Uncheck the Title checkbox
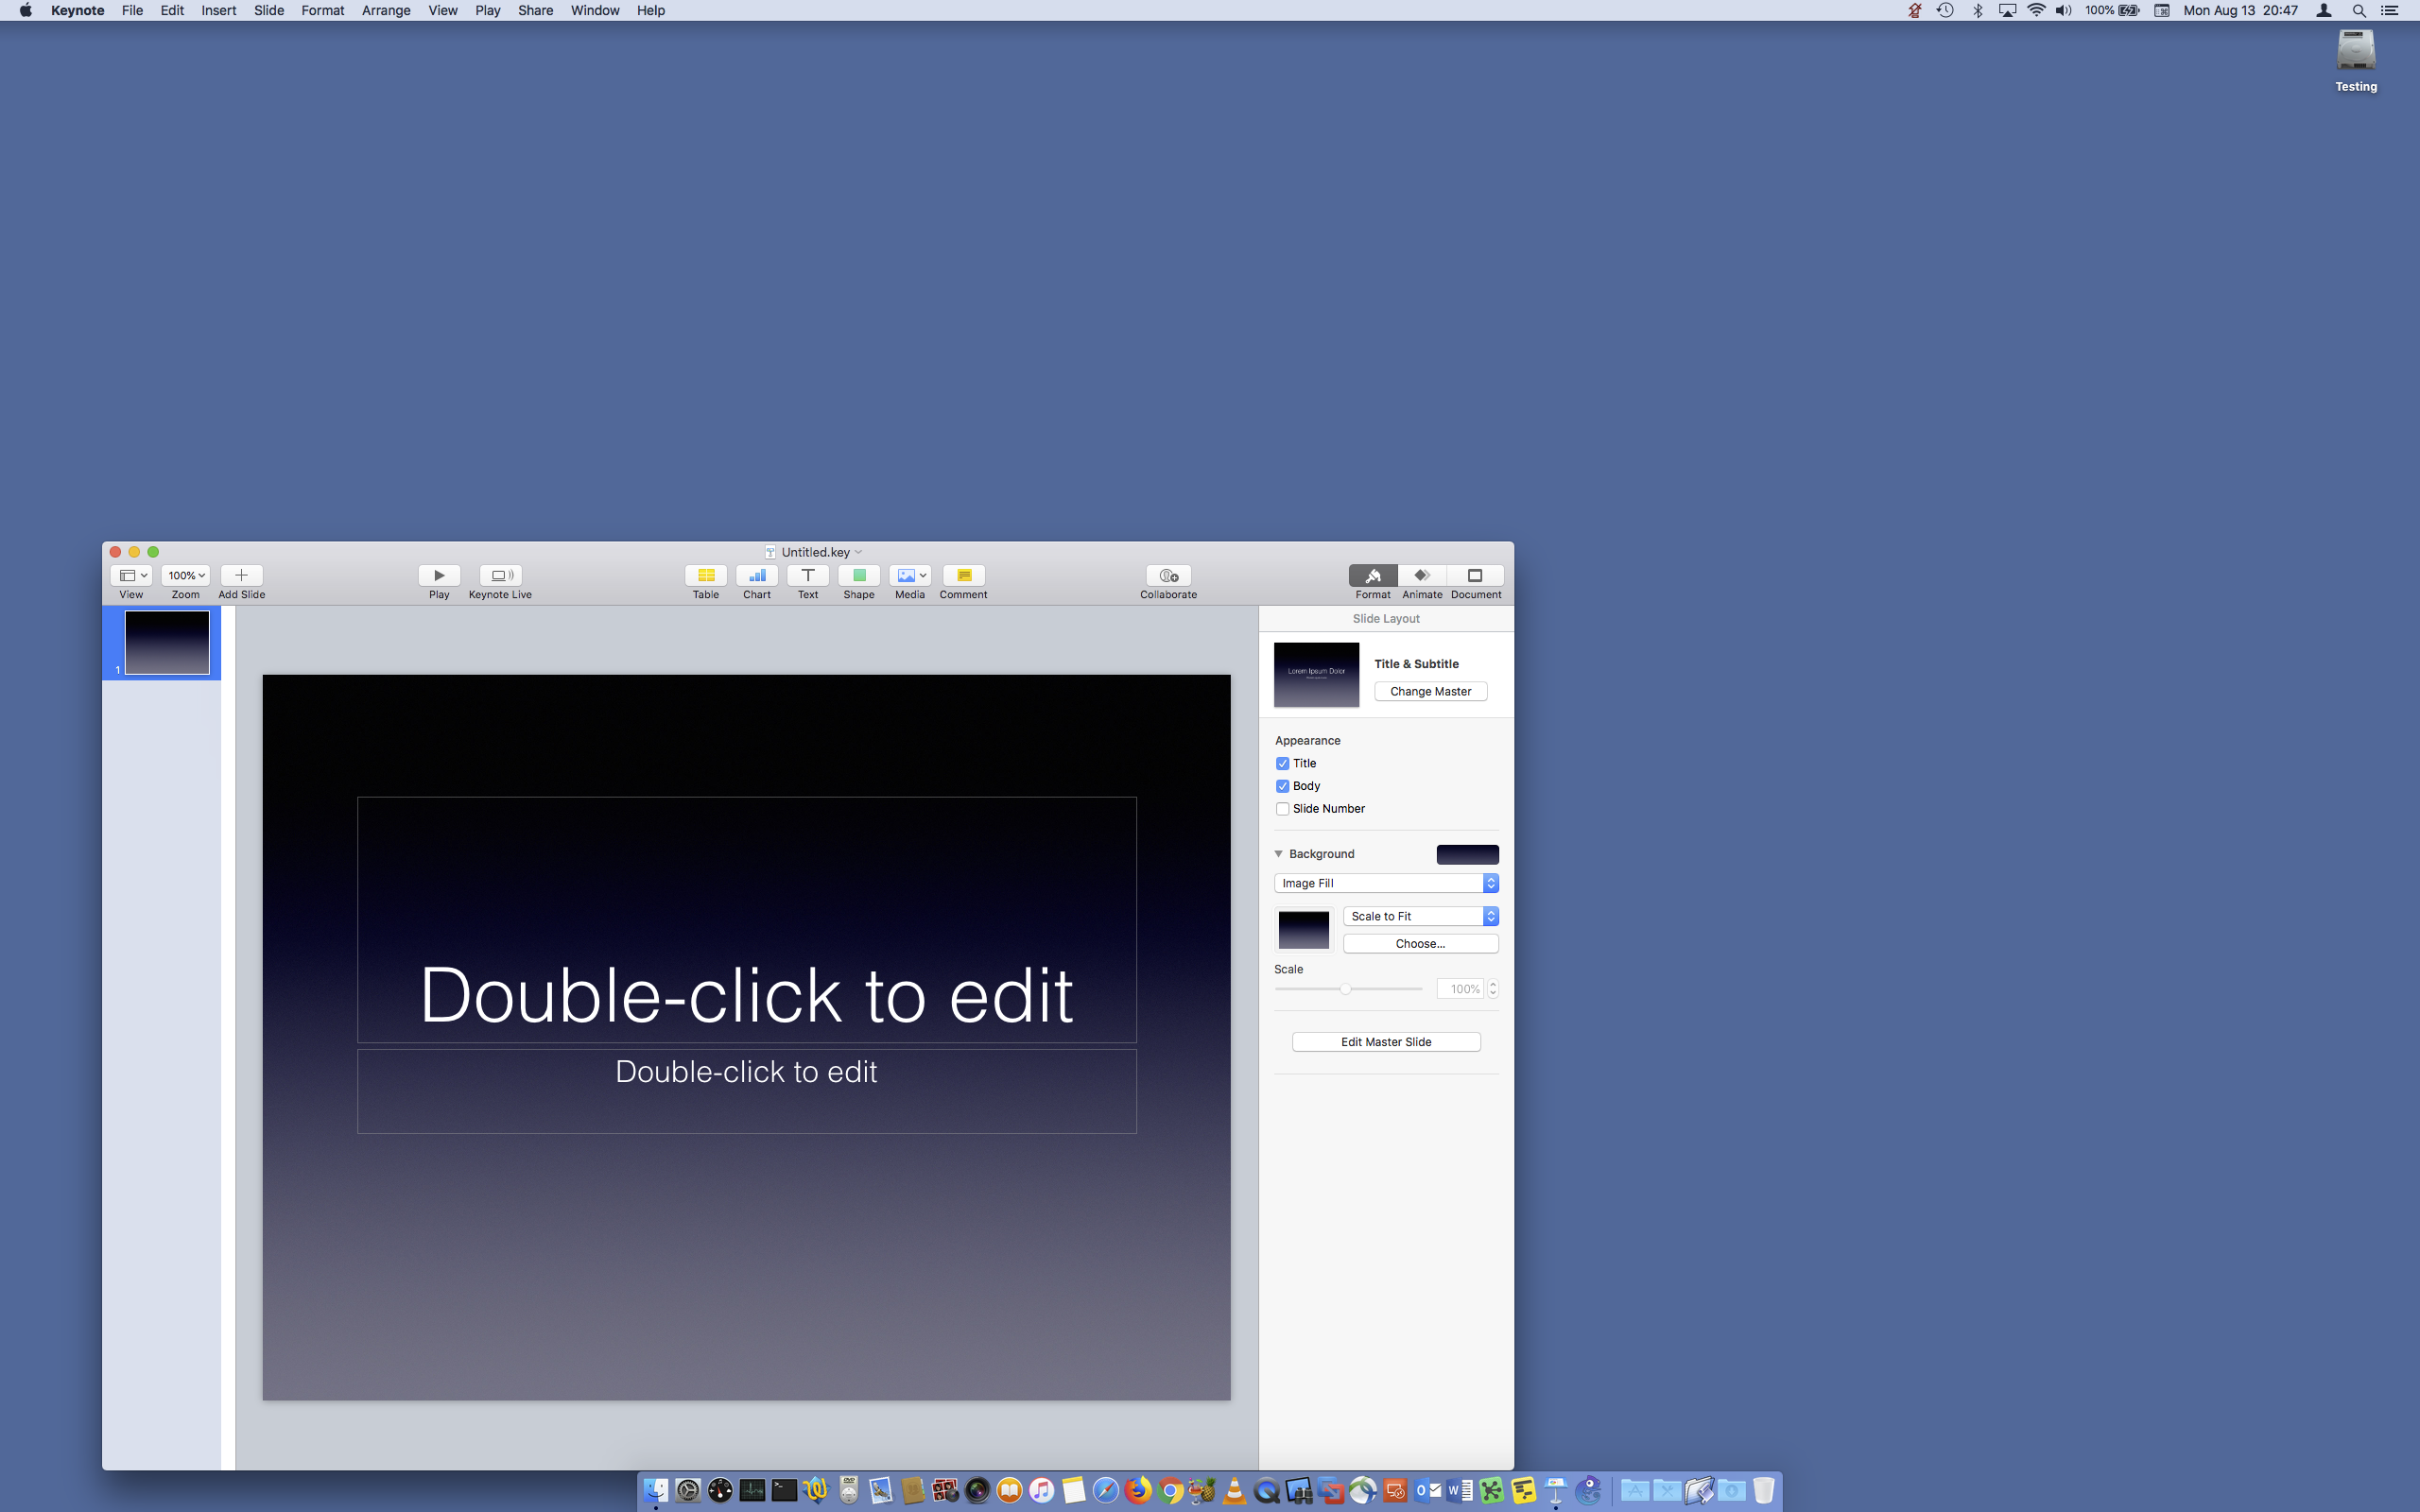Screen dimensions: 2420x1512 (1282, 763)
